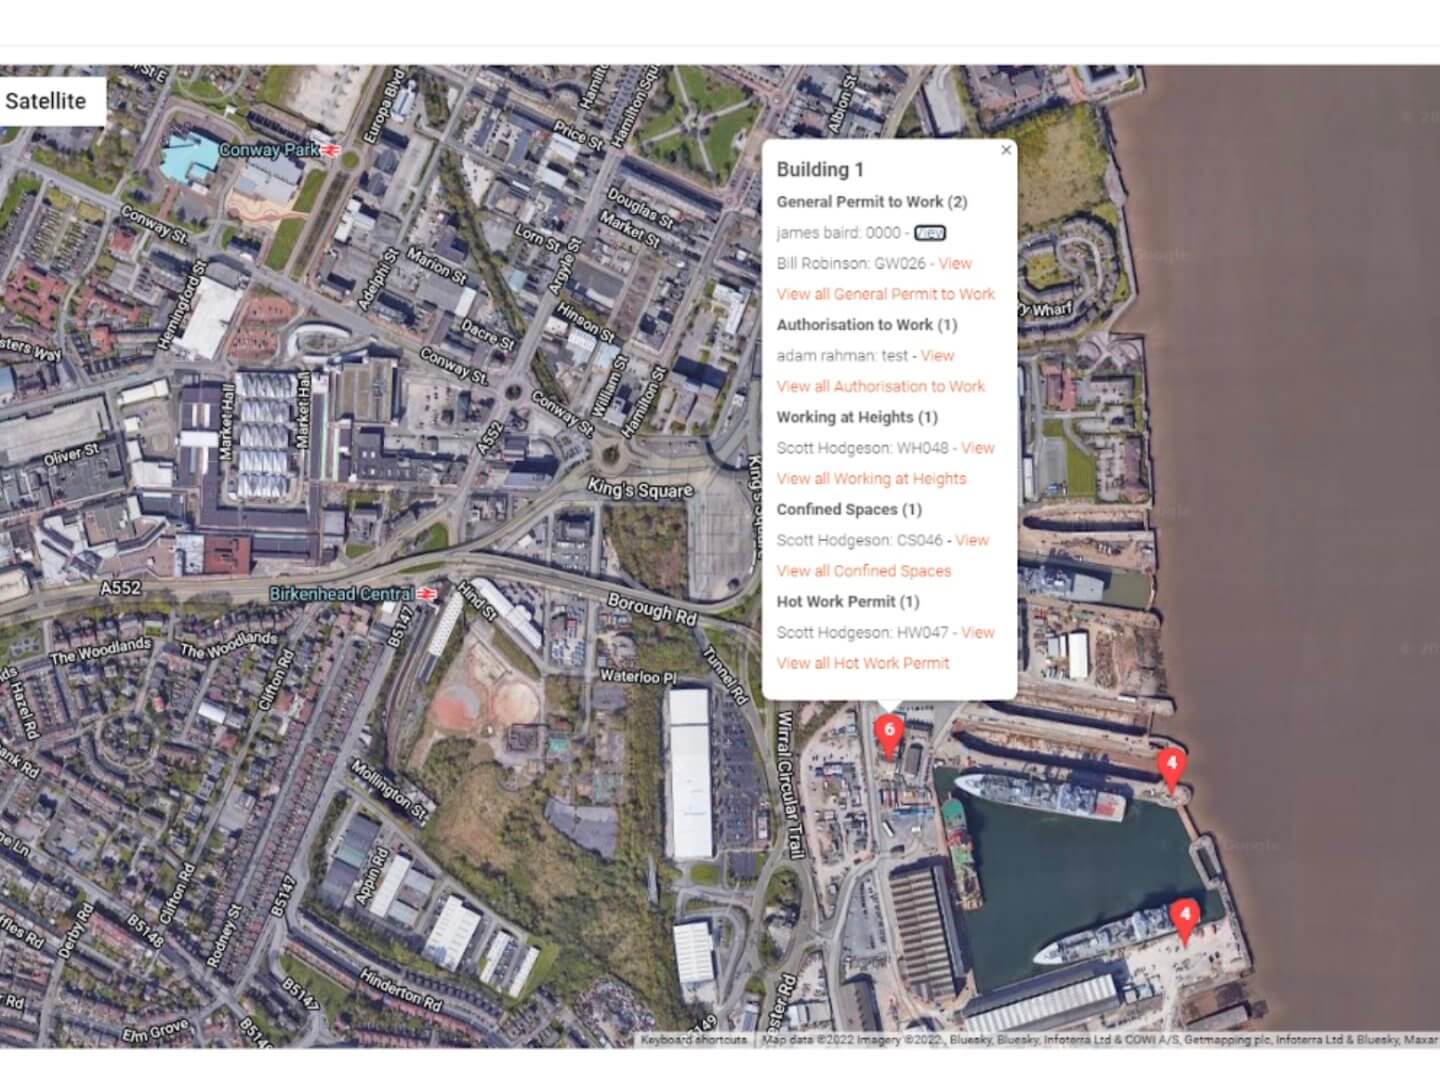Open View all Authorisation to Work
The height and width of the screenshot is (1080, 1440).
[x=881, y=386]
